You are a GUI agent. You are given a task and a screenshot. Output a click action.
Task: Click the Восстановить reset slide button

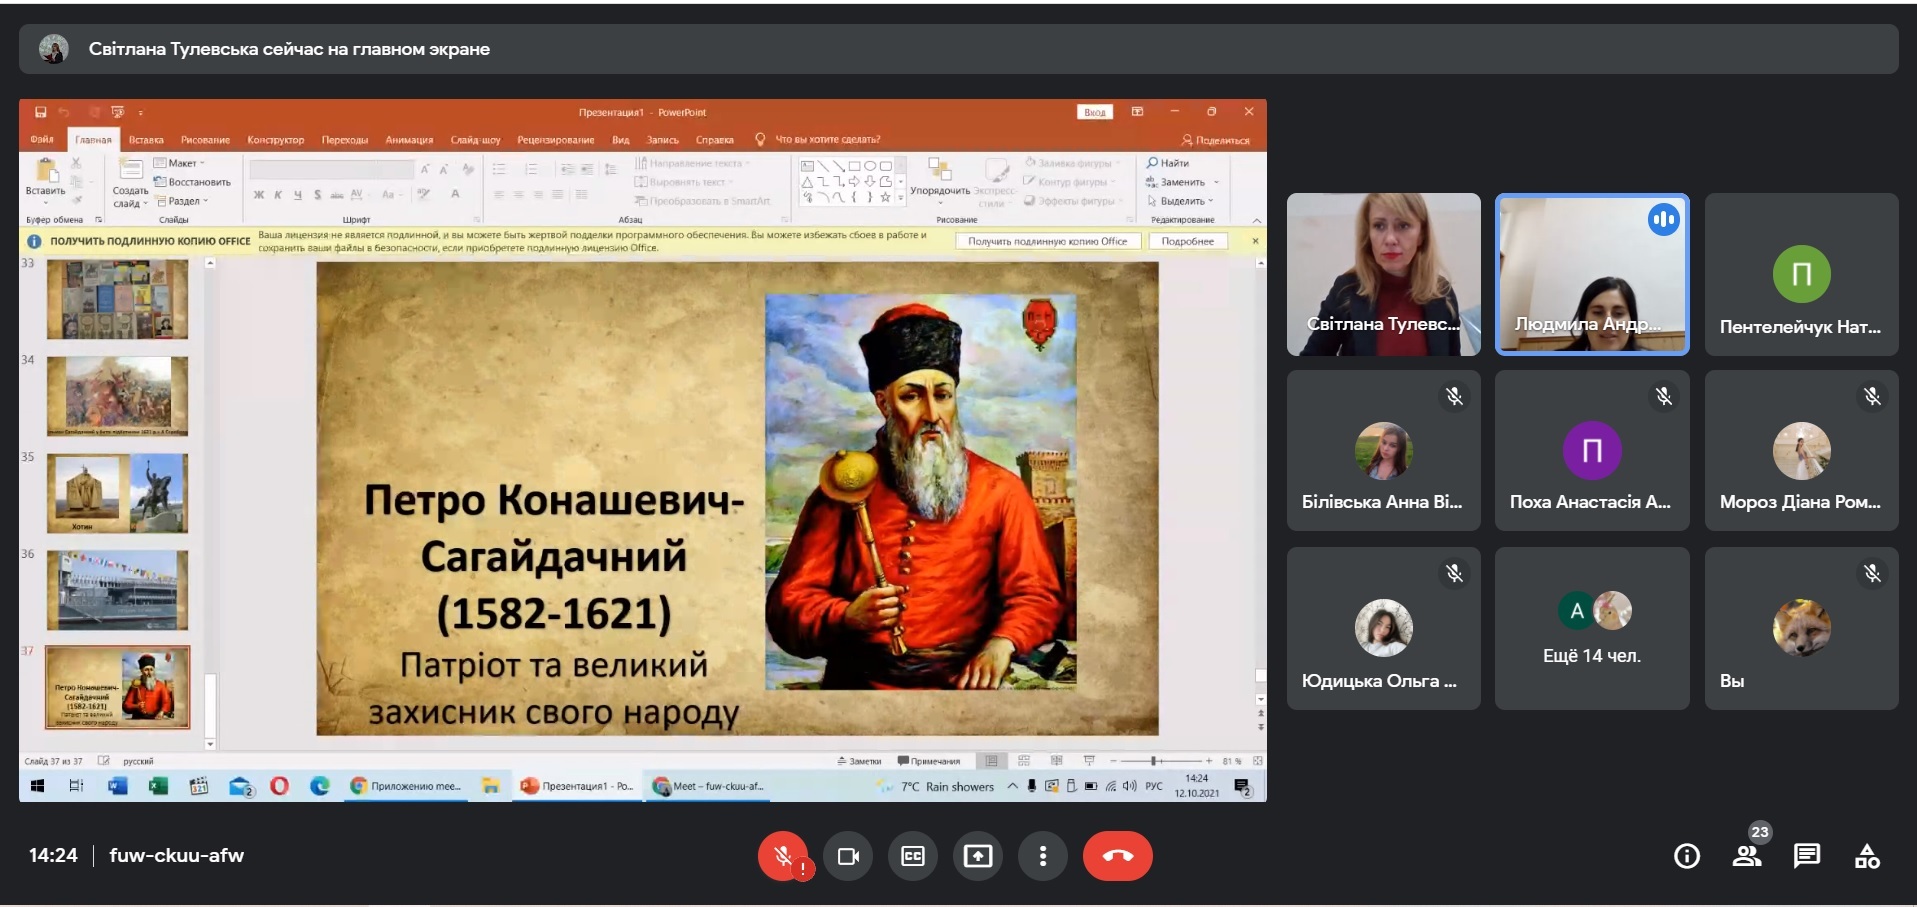coord(192,182)
